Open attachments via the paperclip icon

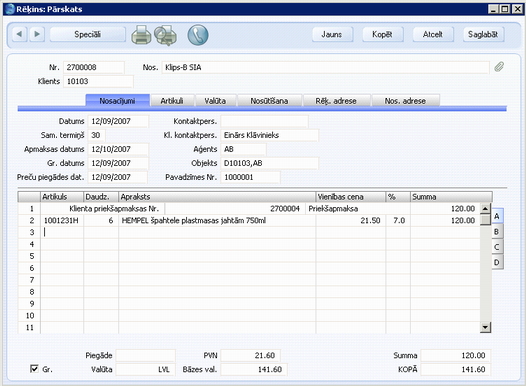(x=499, y=67)
